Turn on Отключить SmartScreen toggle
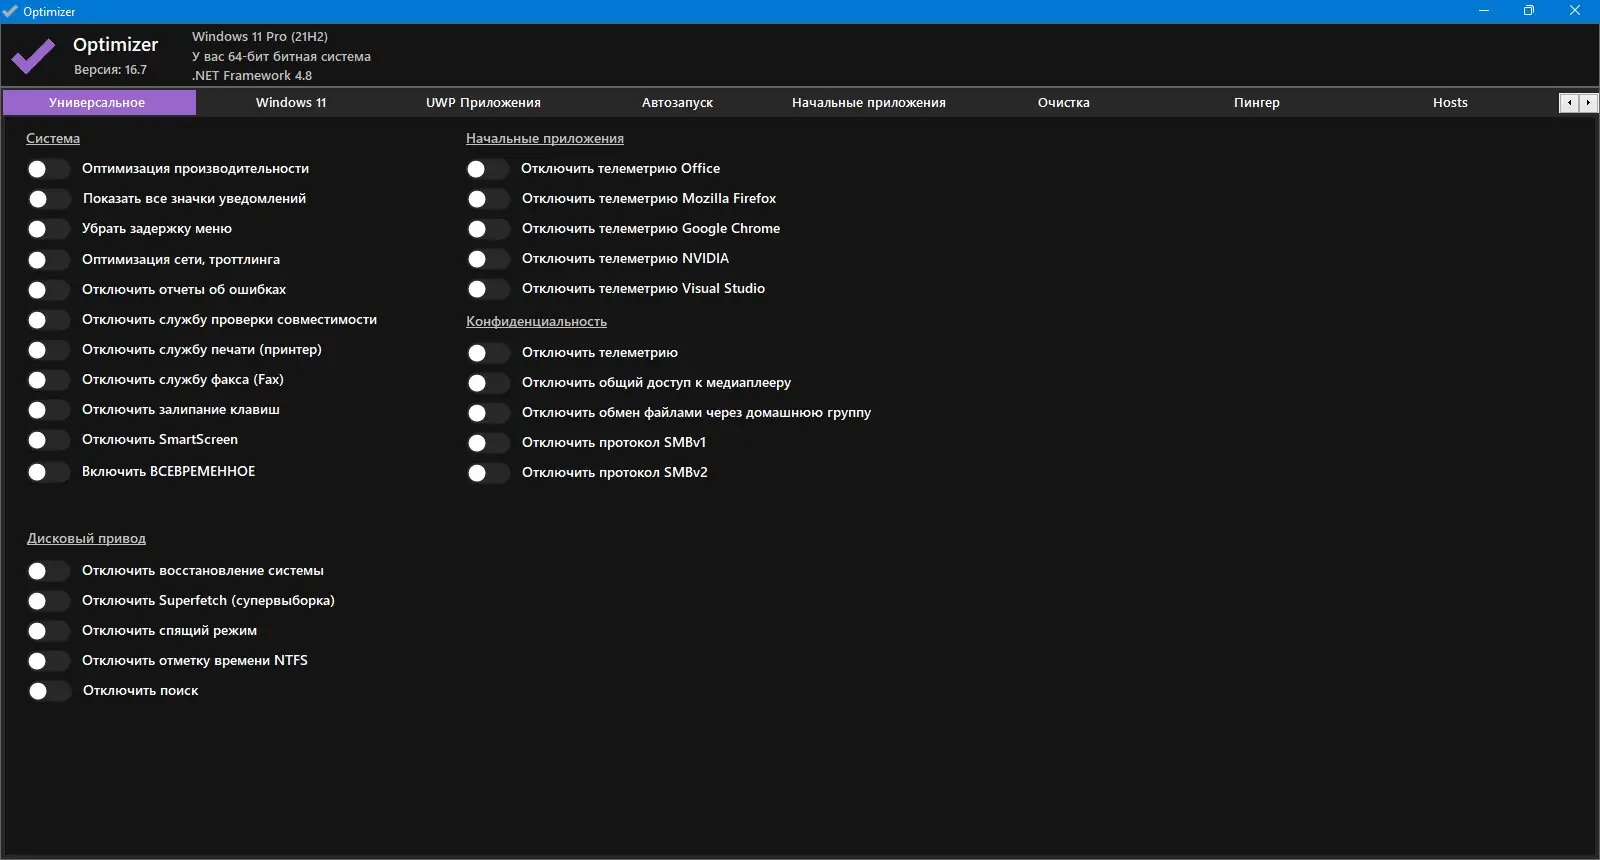1600x860 pixels. click(48, 440)
